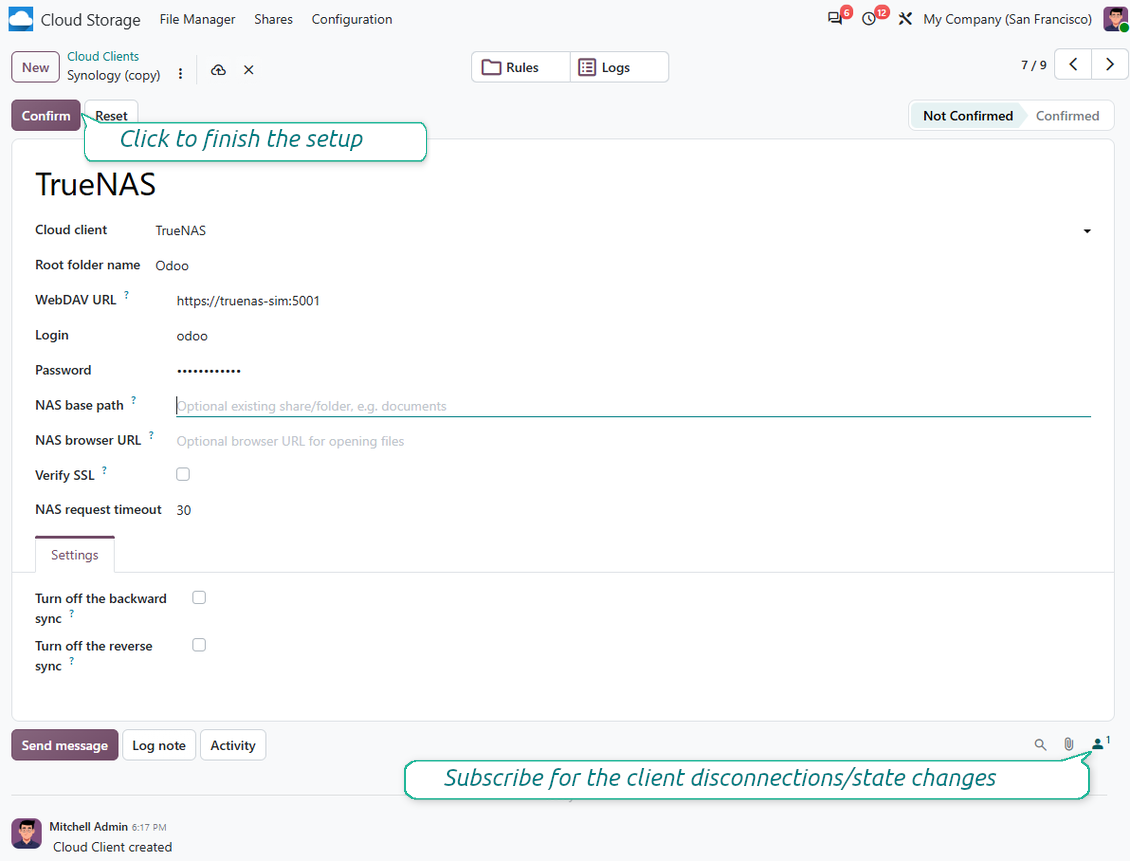The width and height of the screenshot is (1130, 861).
Task: Open the followers icon in chatter
Action: click(x=1100, y=744)
